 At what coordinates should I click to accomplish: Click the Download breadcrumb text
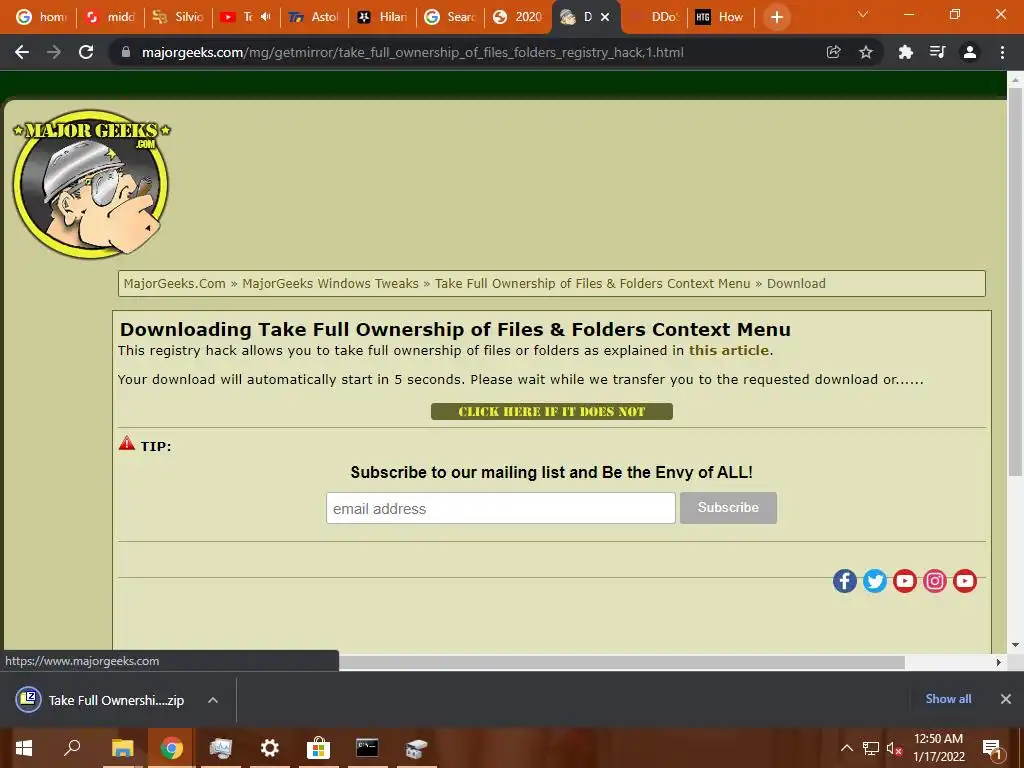tap(796, 283)
